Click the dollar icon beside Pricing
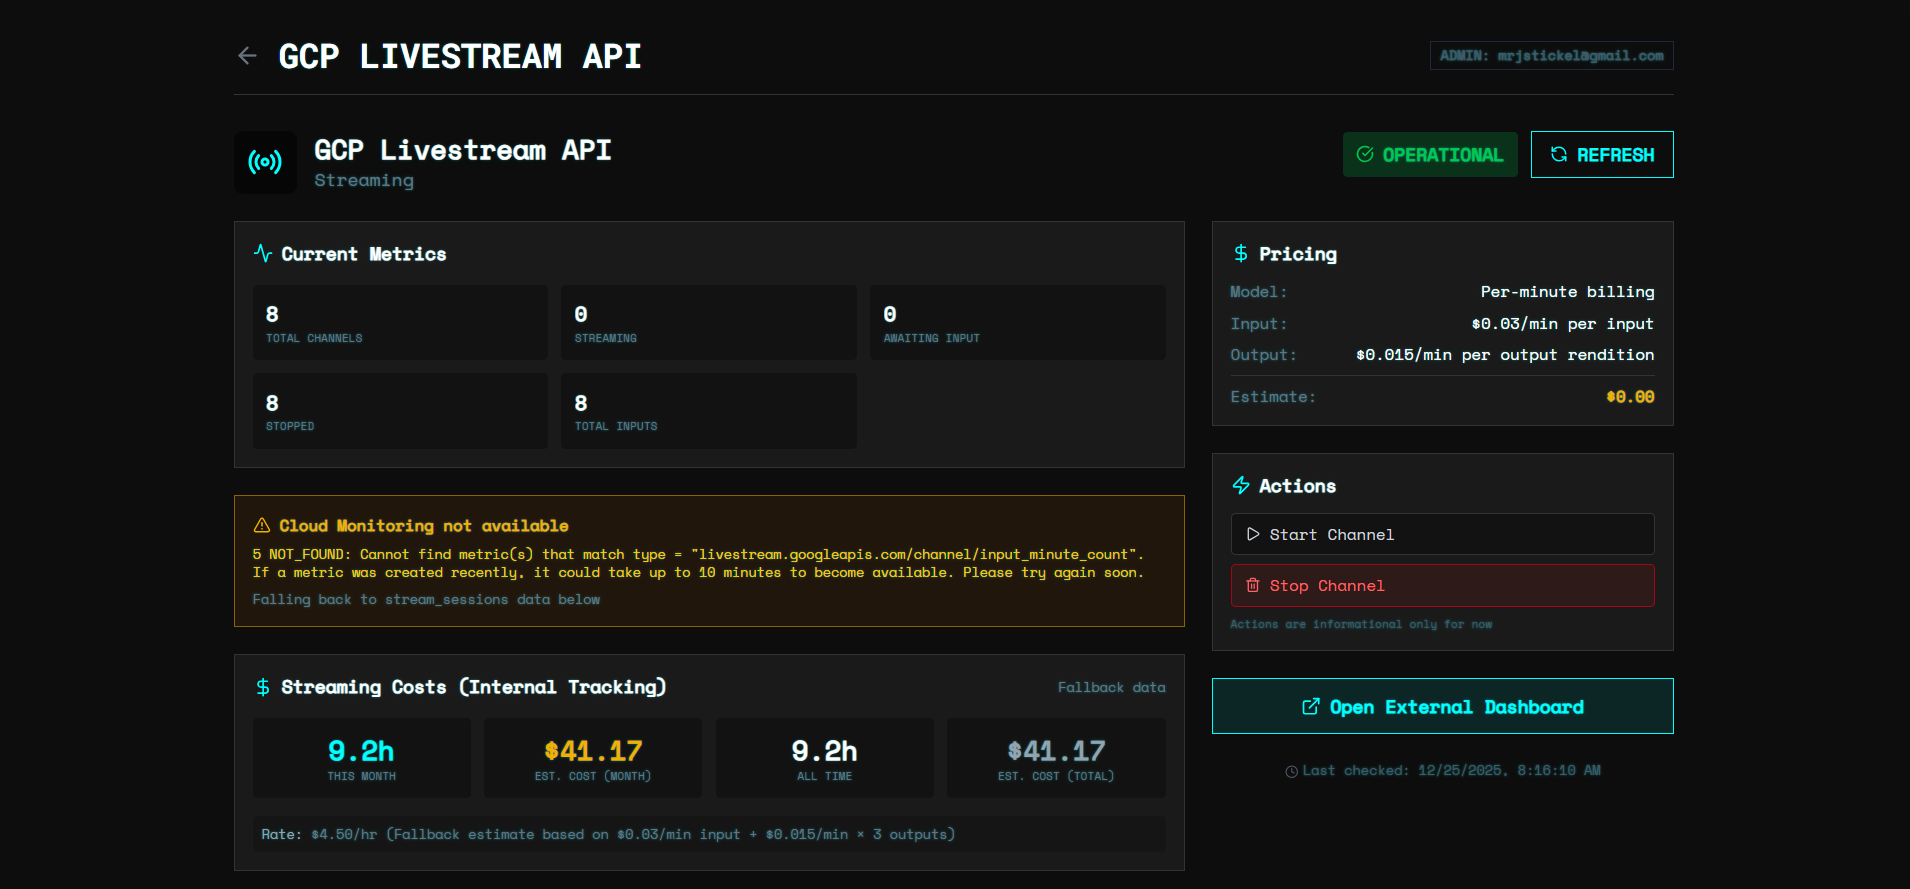Viewport: 1910px width, 889px height. (x=1241, y=254)
